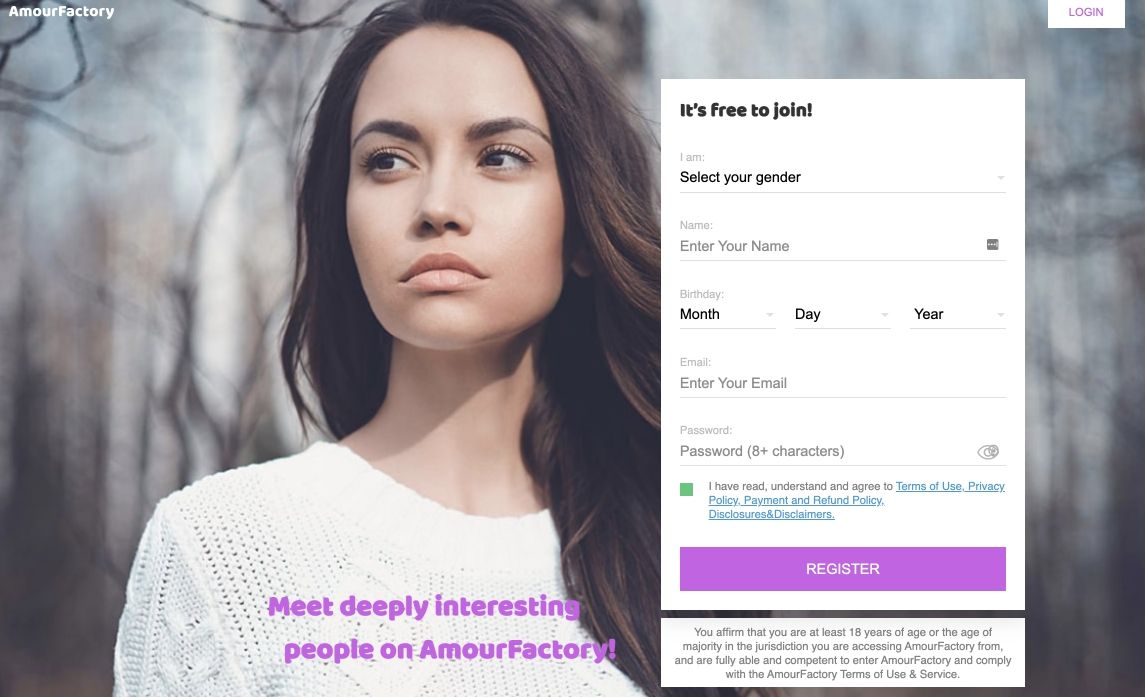Click the purple REGISTER button
Screen dimensions: 1145x697
[843, 569]
